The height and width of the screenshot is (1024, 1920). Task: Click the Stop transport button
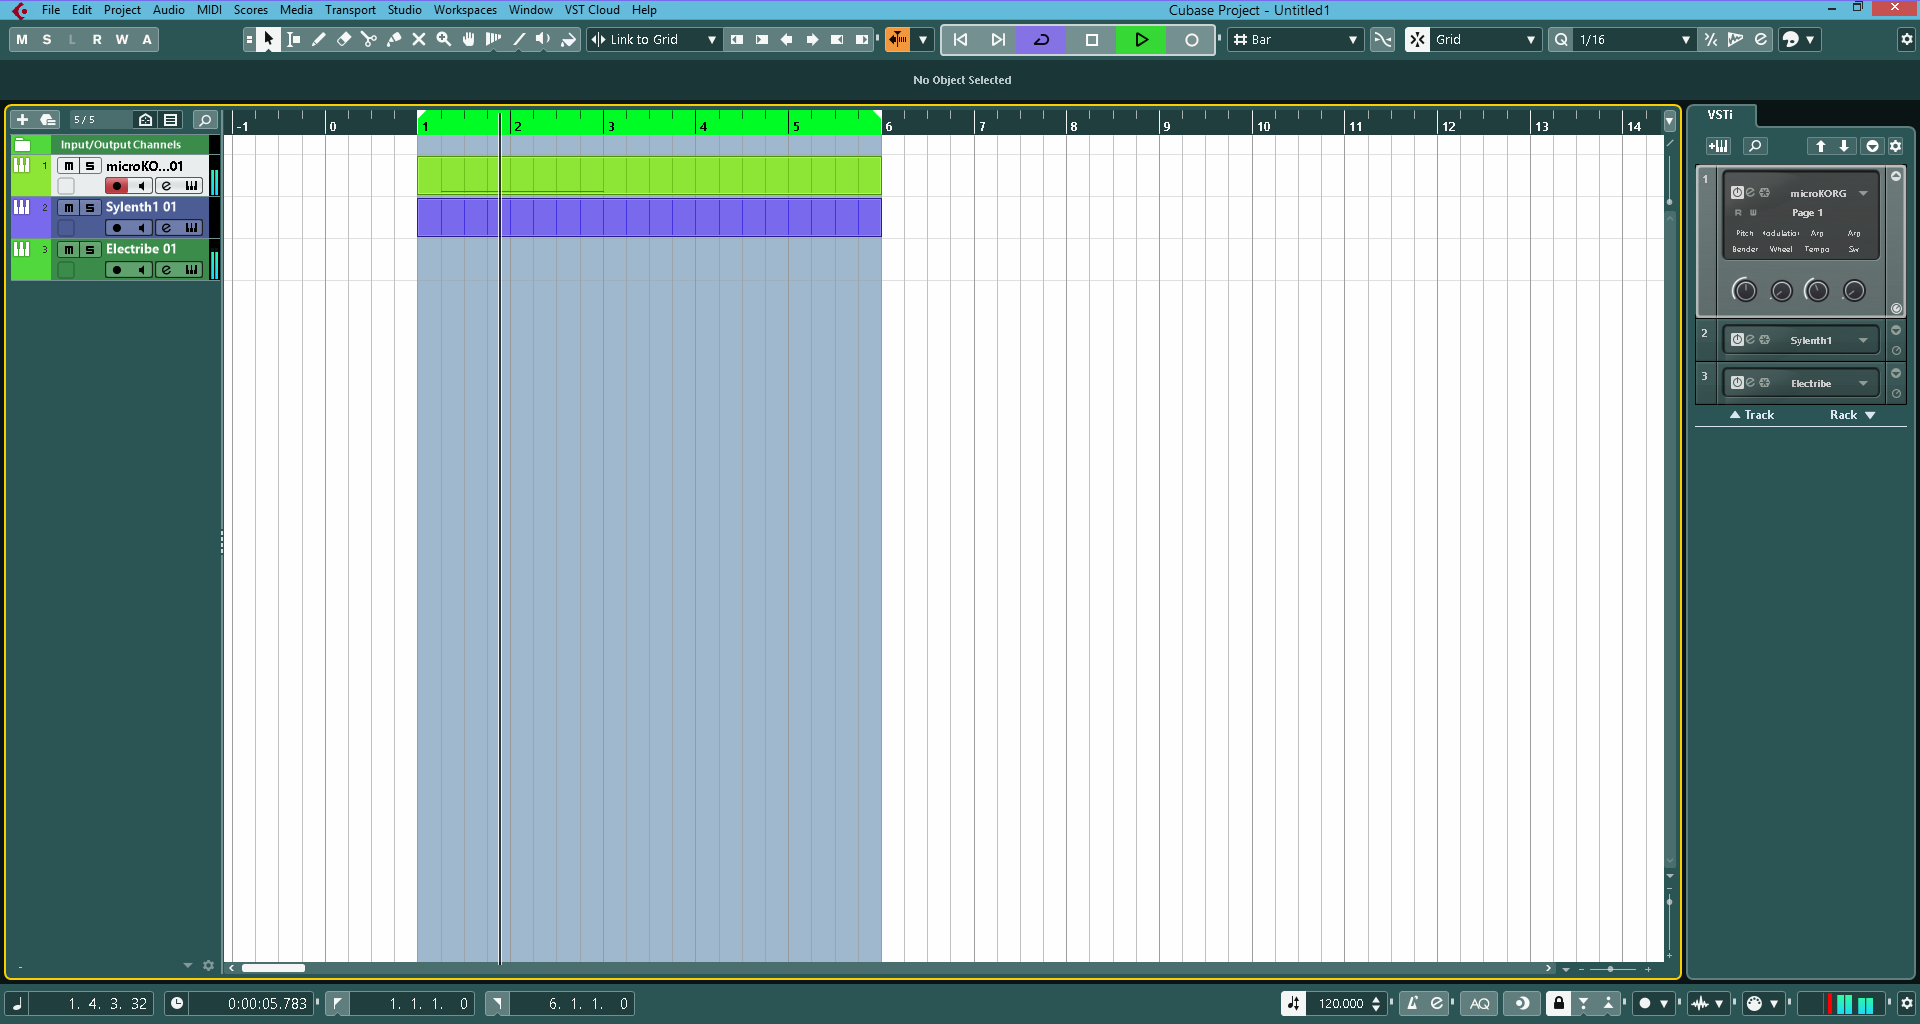(1091, 39)
